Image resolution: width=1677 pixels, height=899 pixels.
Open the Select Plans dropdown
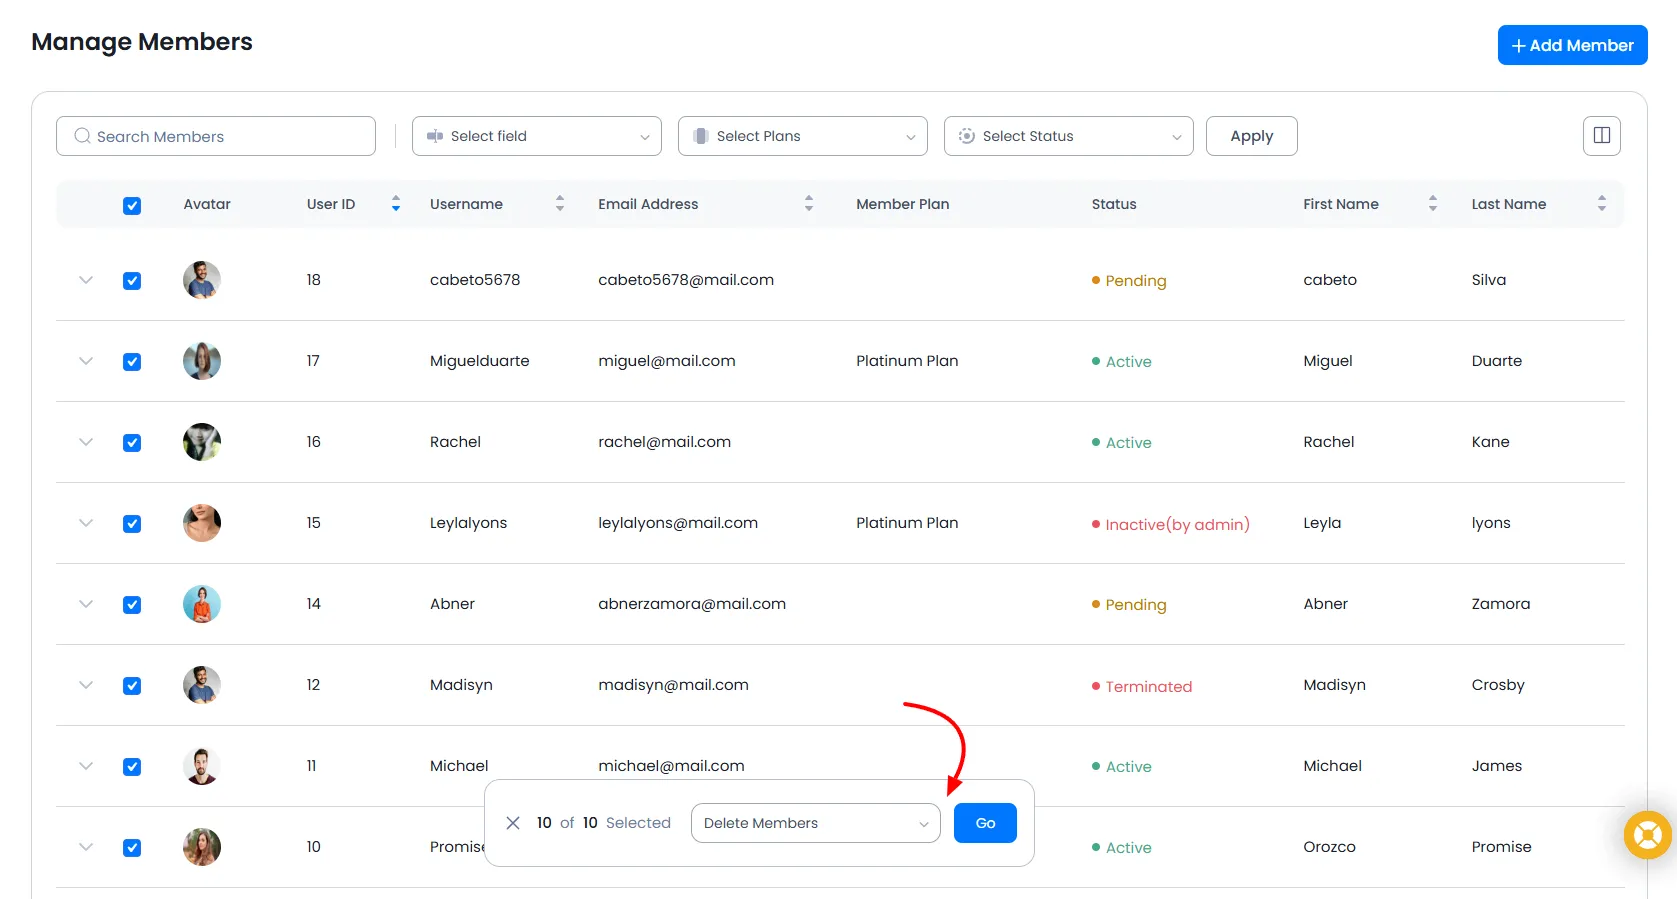click(x=802, y=136)
